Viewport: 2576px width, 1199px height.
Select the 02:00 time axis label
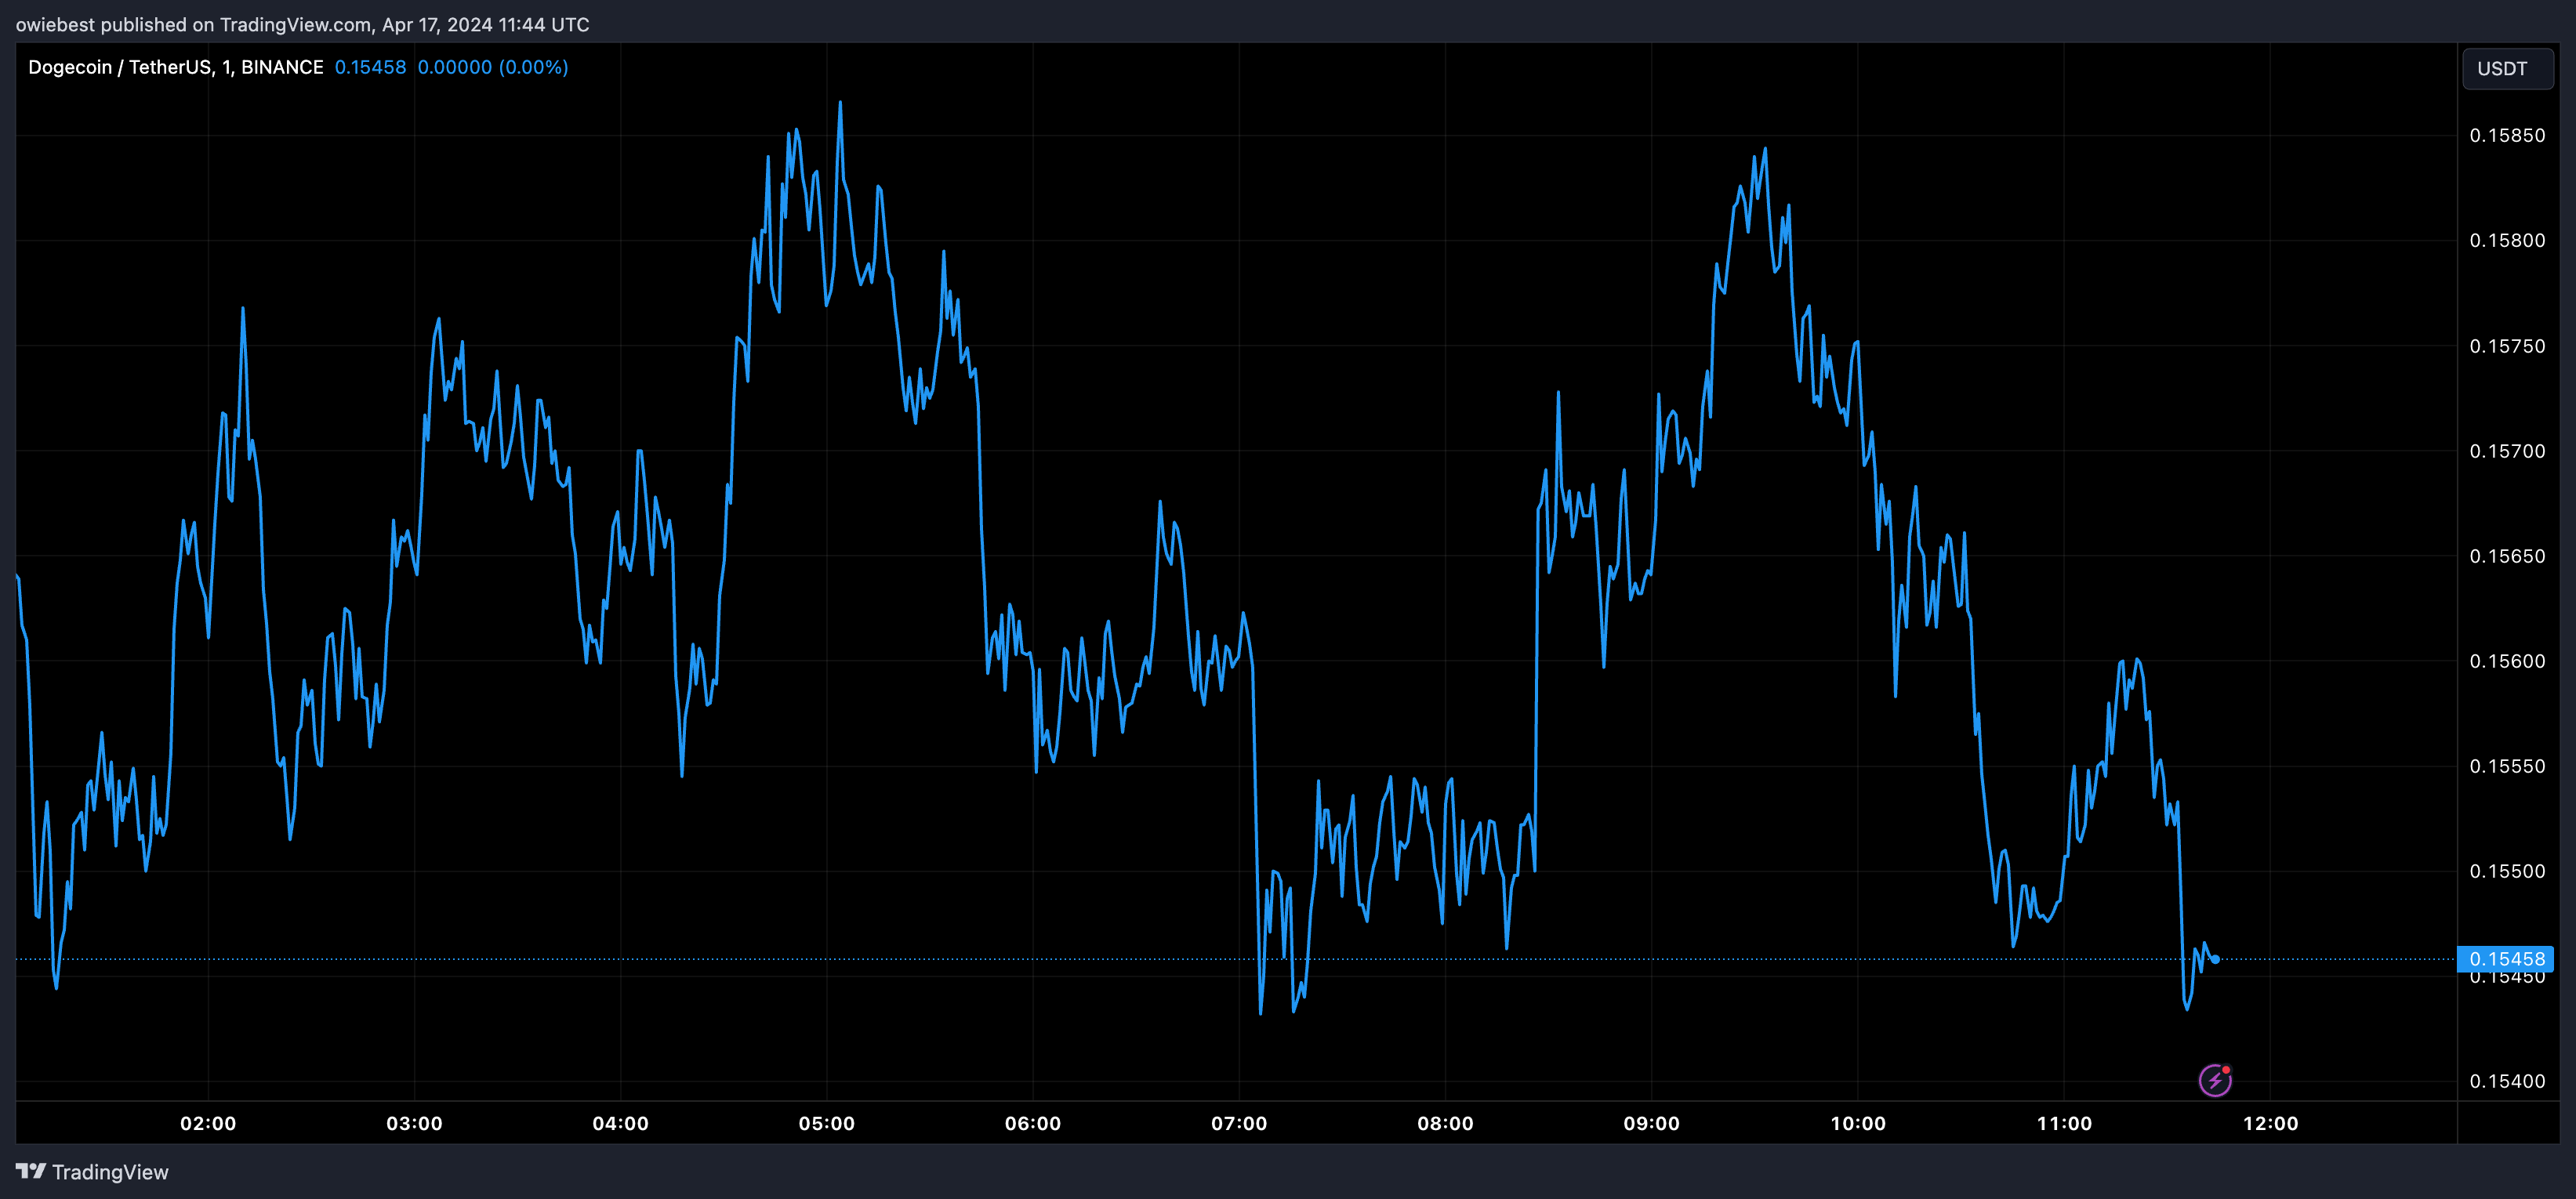coord(208,1123)
